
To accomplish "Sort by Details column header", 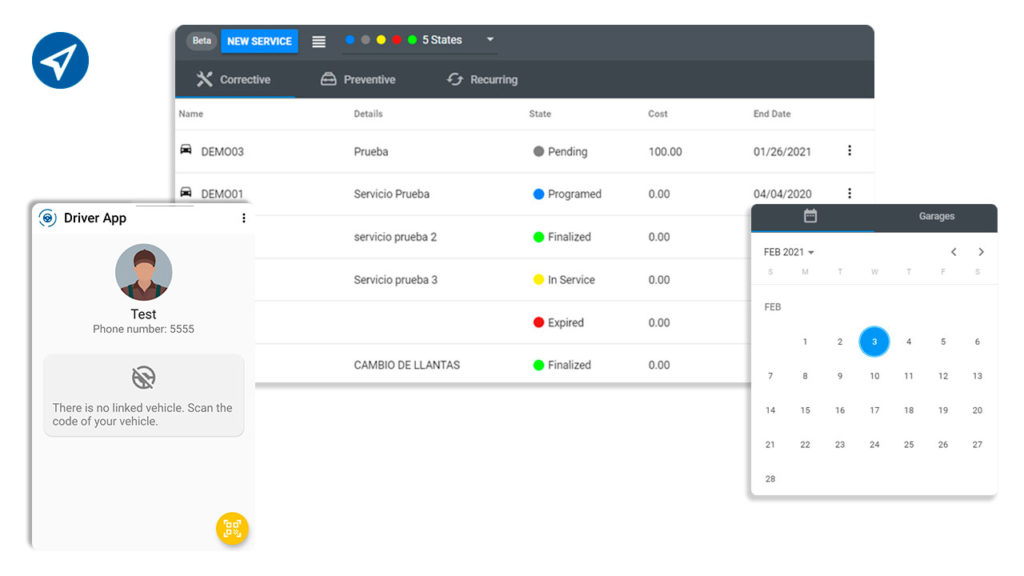I will coord(368,114).
